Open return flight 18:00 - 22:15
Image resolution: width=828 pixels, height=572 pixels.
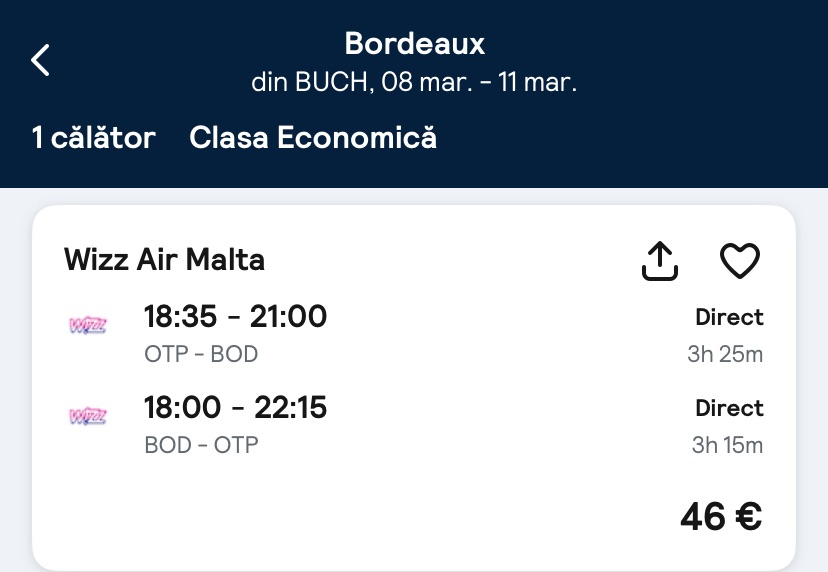[235, 408]
